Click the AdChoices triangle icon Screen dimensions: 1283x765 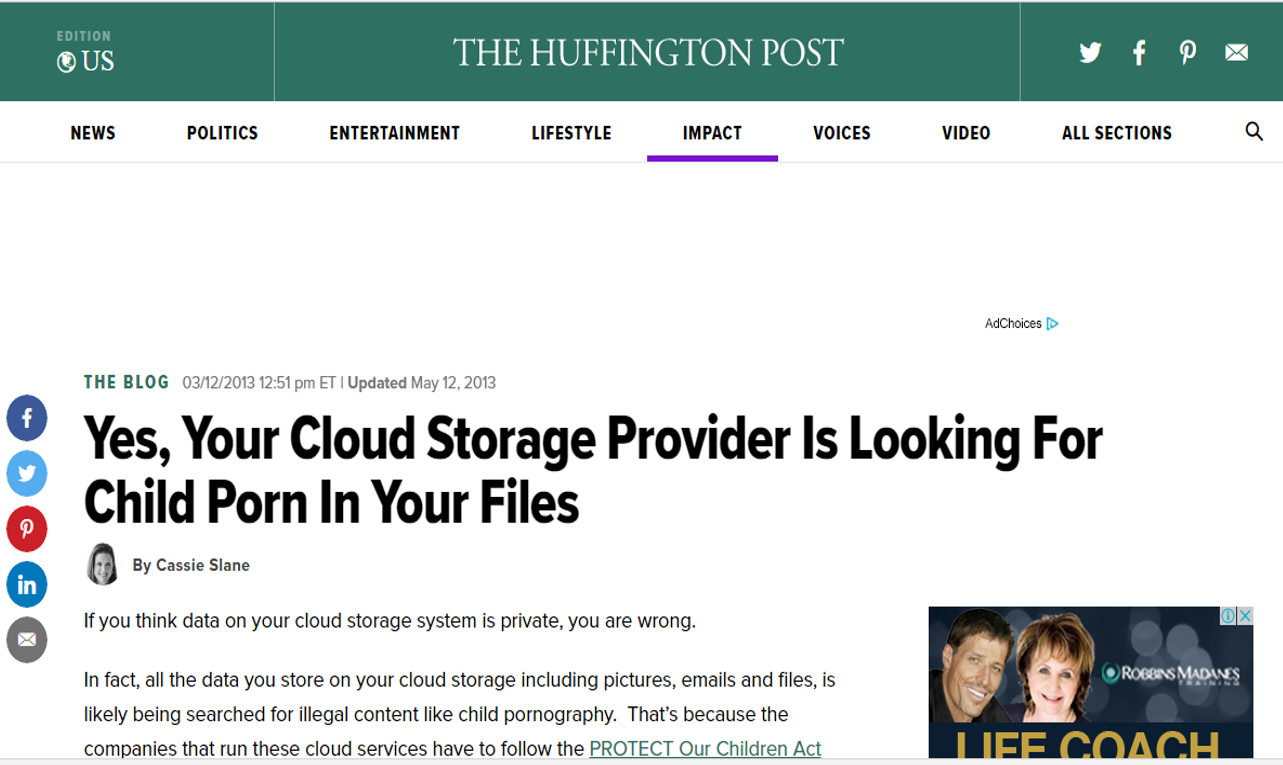tap(1052, 324)
